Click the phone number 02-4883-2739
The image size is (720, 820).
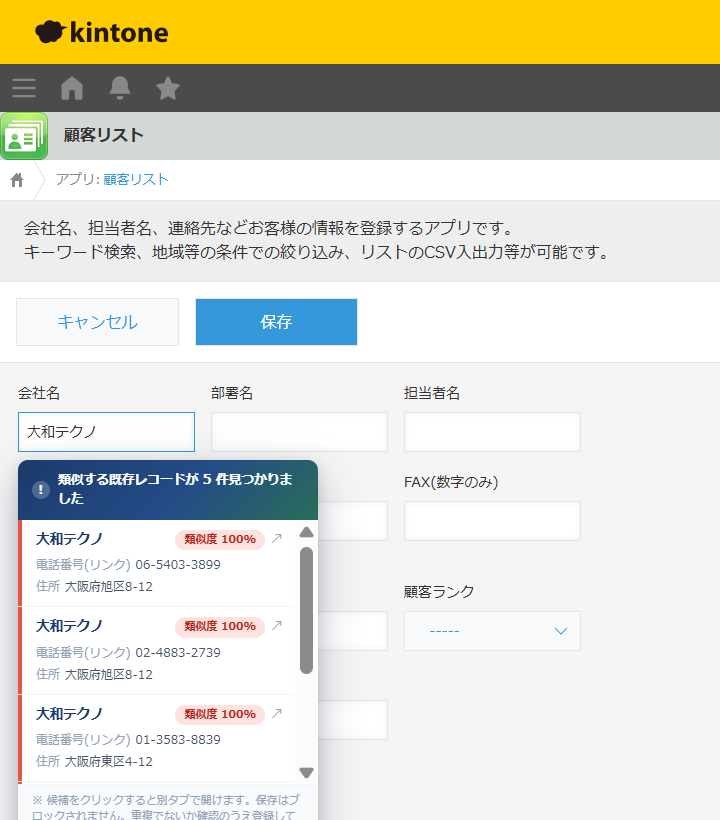pos(178,653)
